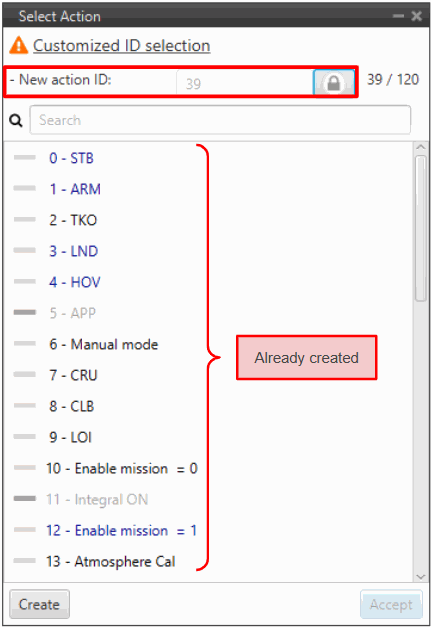Viewport: 431px width, 627px height.
Task: Choose 6 - Manual mode action
Action: tap(104, 344)
